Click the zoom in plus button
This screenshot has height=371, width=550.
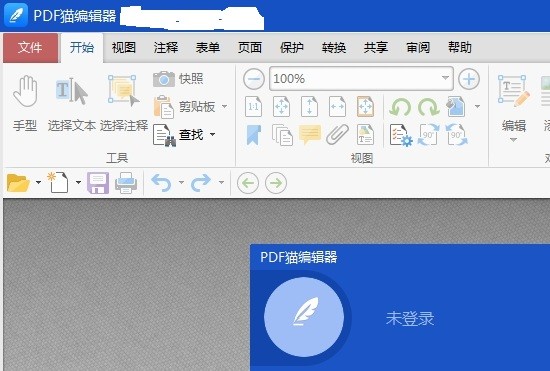click(x=469, y=79)
